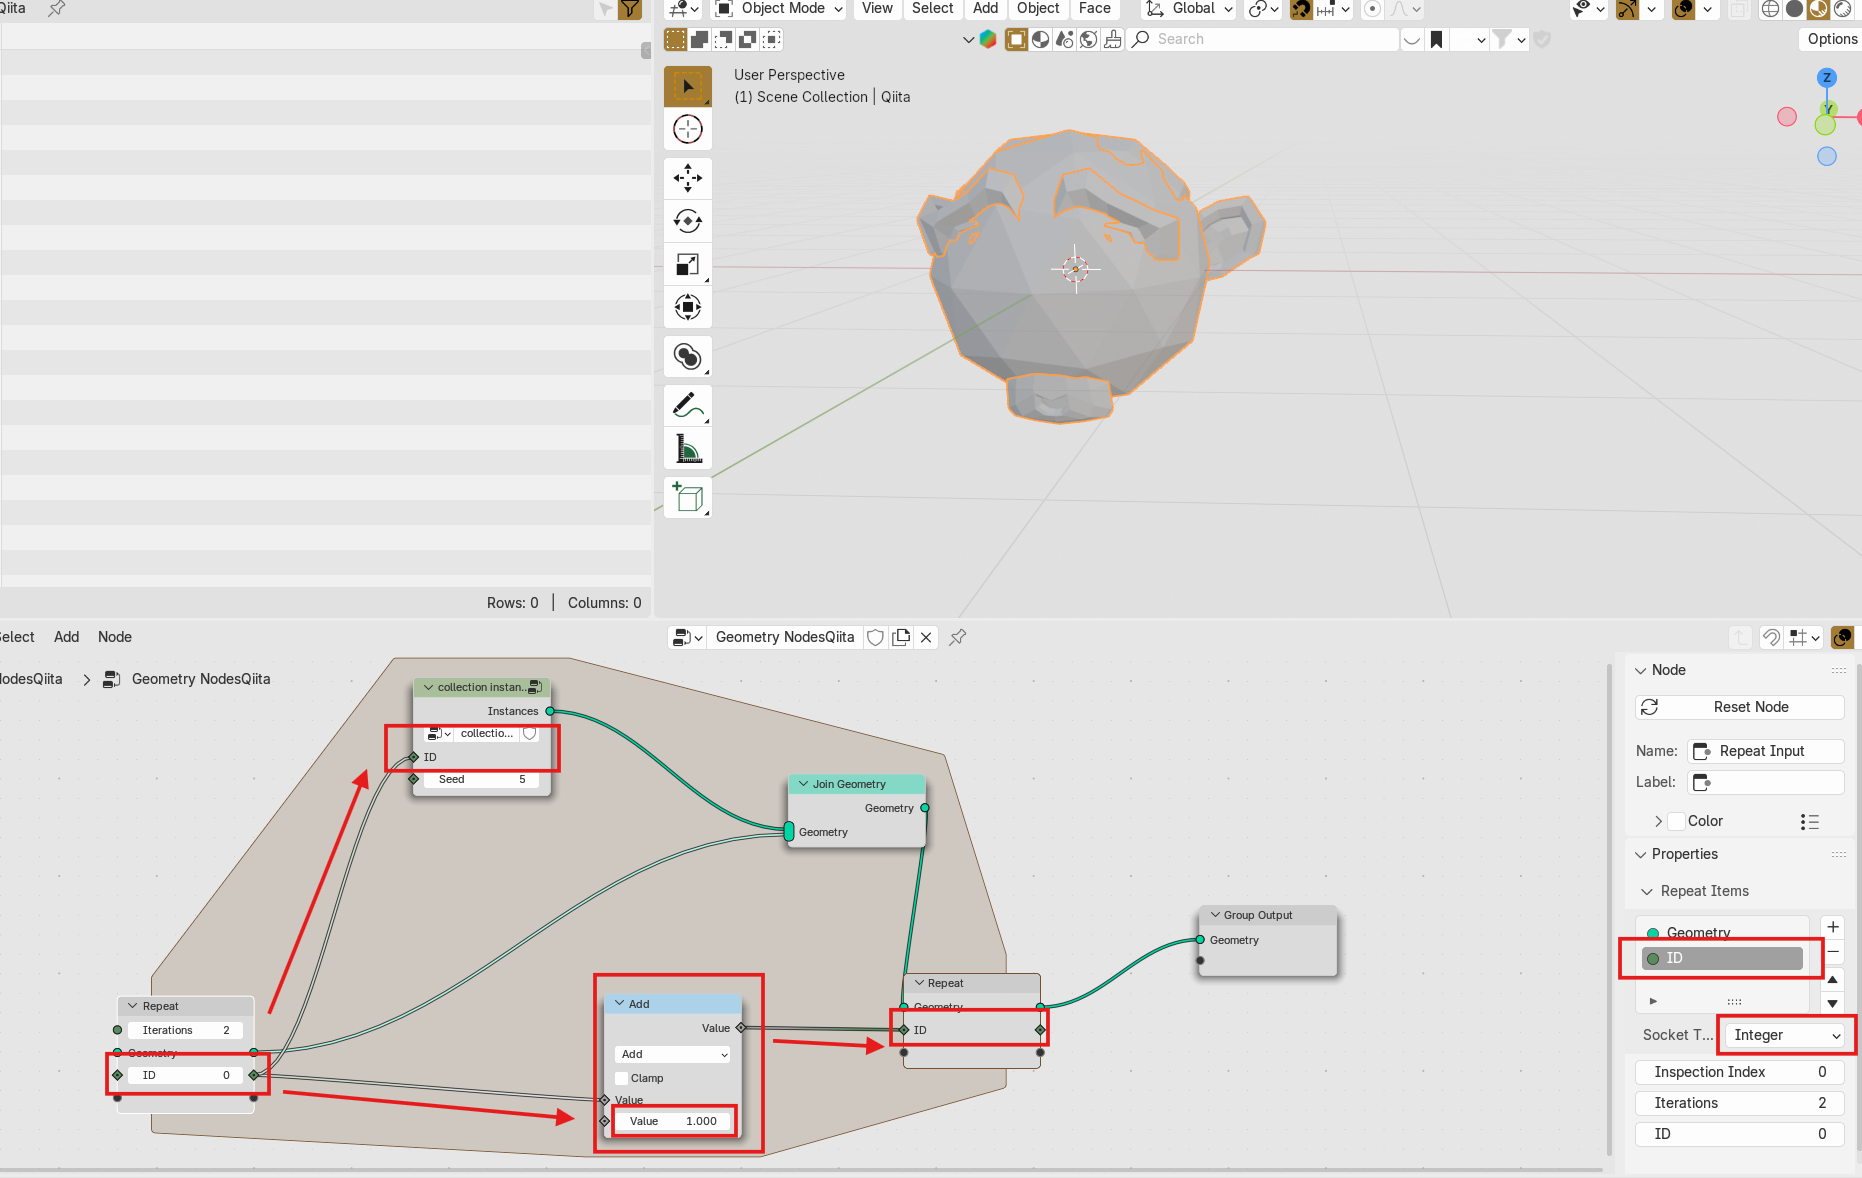Toggle viewport gizmos button
1862x1178 pixels.
(x=1628, y=9)
